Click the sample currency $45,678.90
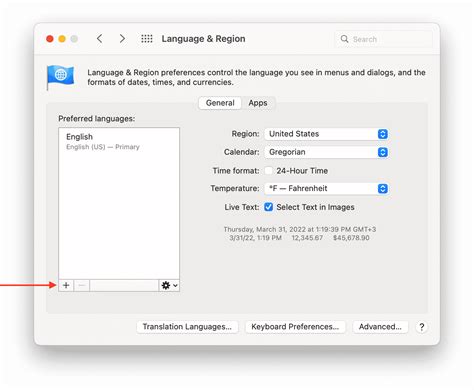The width and height of the screenshot is (474, 390). (x=351, y=238)
